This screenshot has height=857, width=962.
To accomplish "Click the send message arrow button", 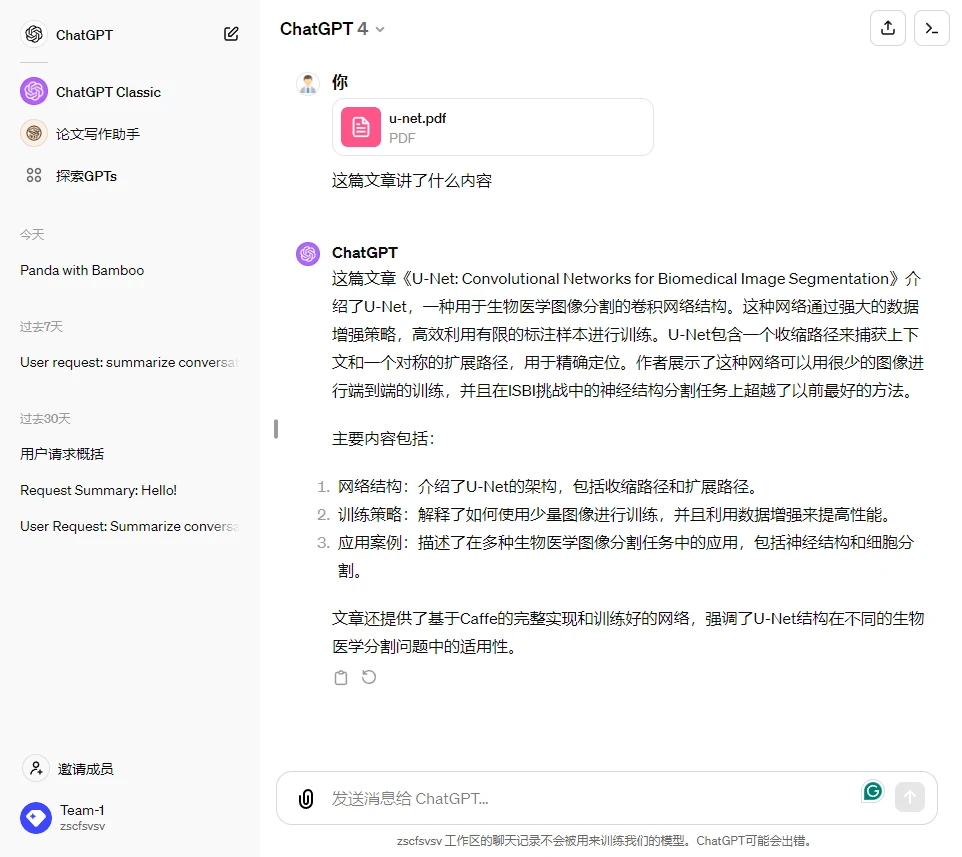I will [x=909, y=797].
